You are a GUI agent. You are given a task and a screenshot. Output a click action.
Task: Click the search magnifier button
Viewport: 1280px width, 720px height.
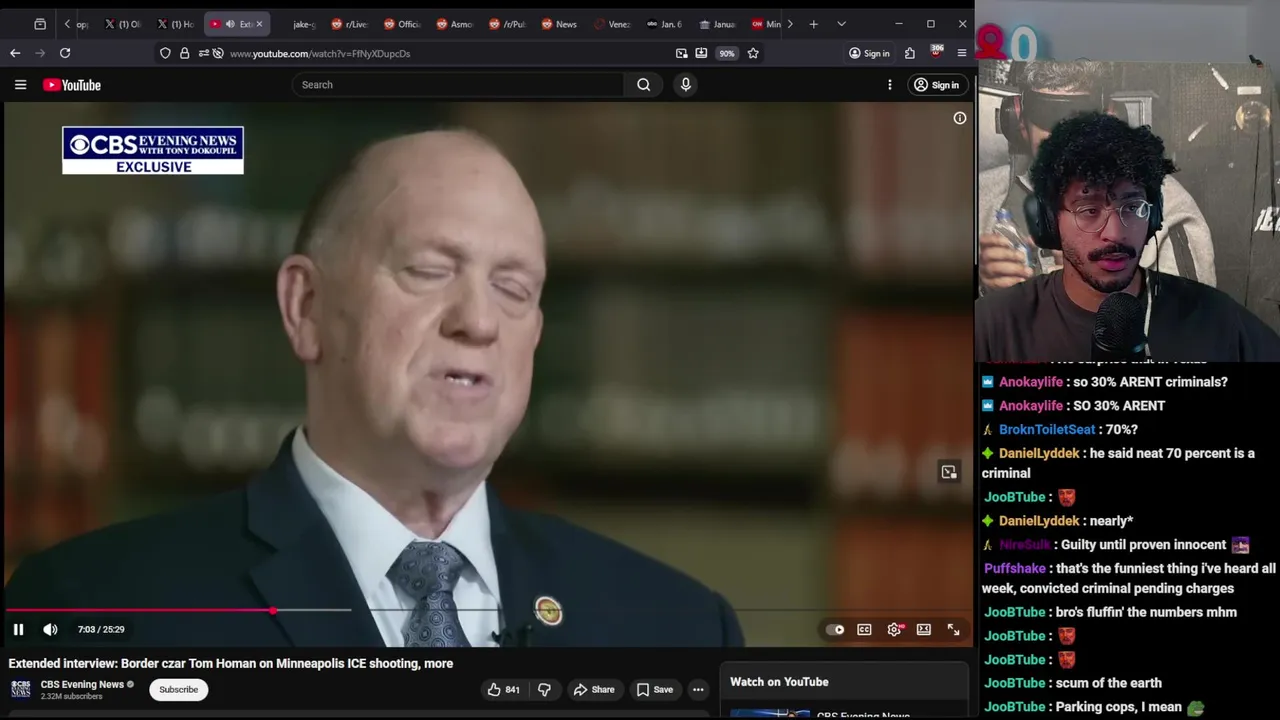[644, 85]
